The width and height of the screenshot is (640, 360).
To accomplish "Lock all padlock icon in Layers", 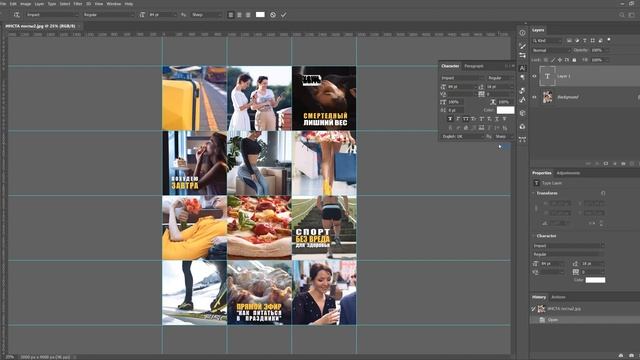I will click(x=574, y=60).
